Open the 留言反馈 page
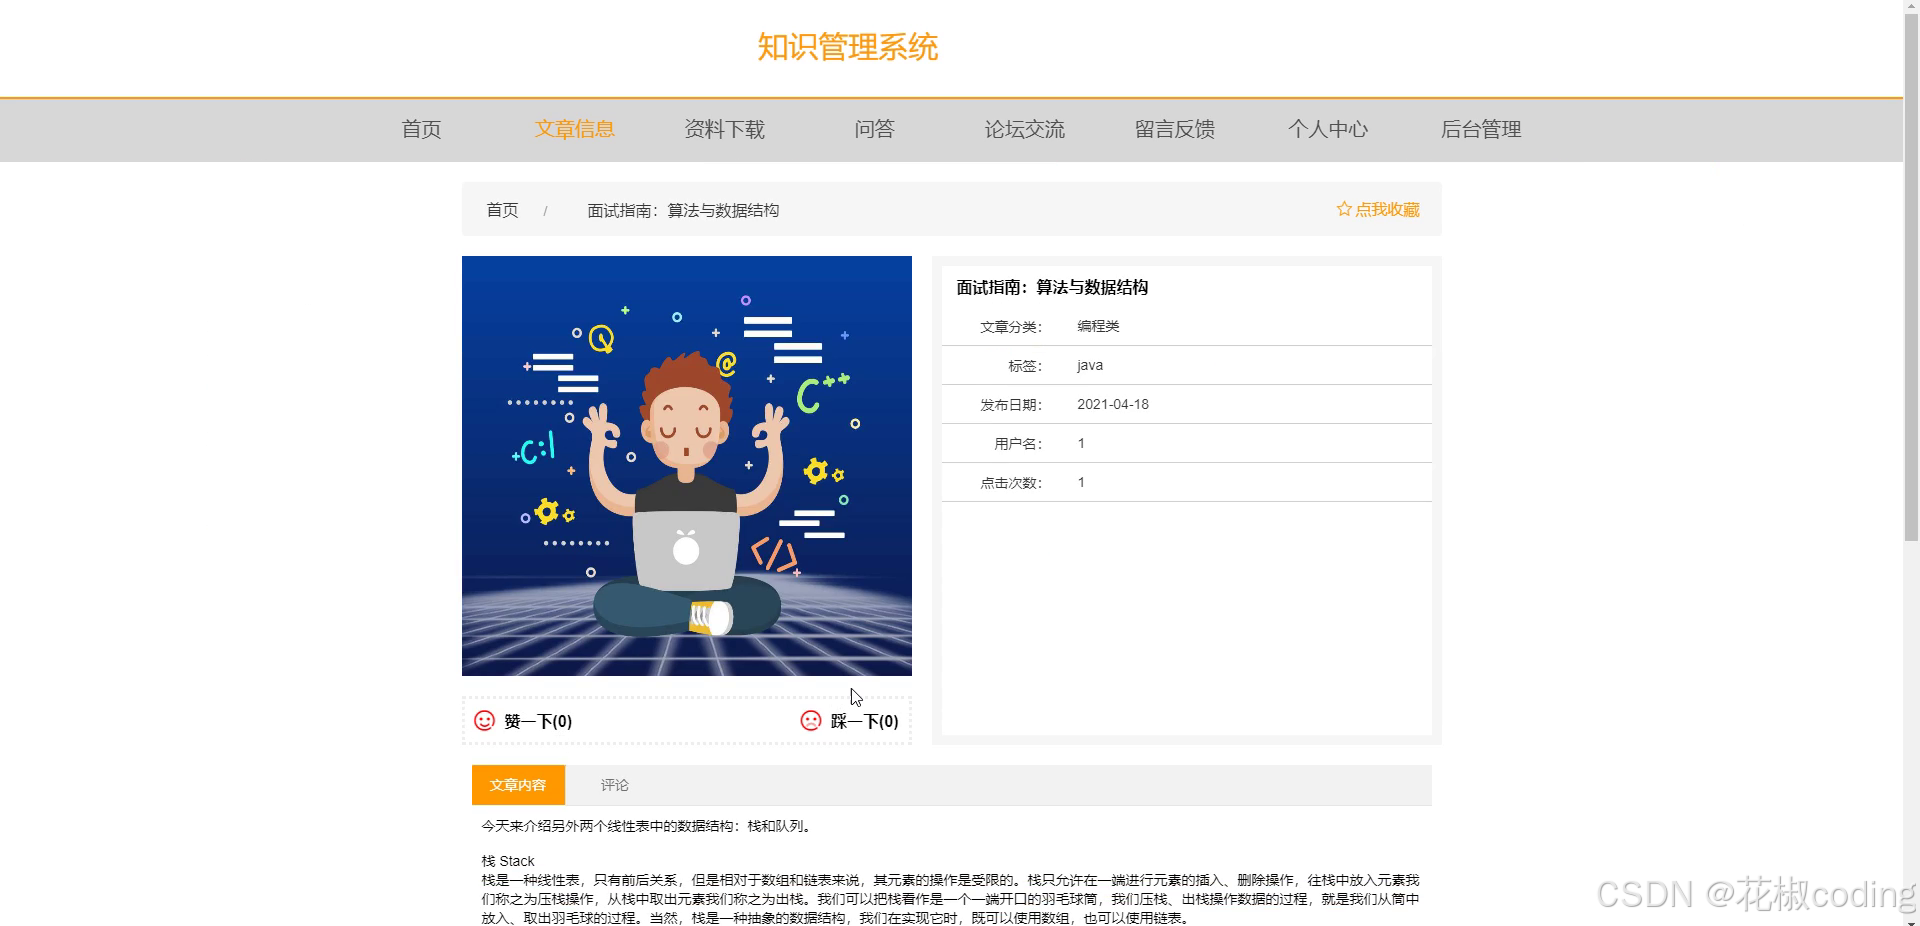The width and height of the screenshot is (1920, 926). (x=1175, y=129)
